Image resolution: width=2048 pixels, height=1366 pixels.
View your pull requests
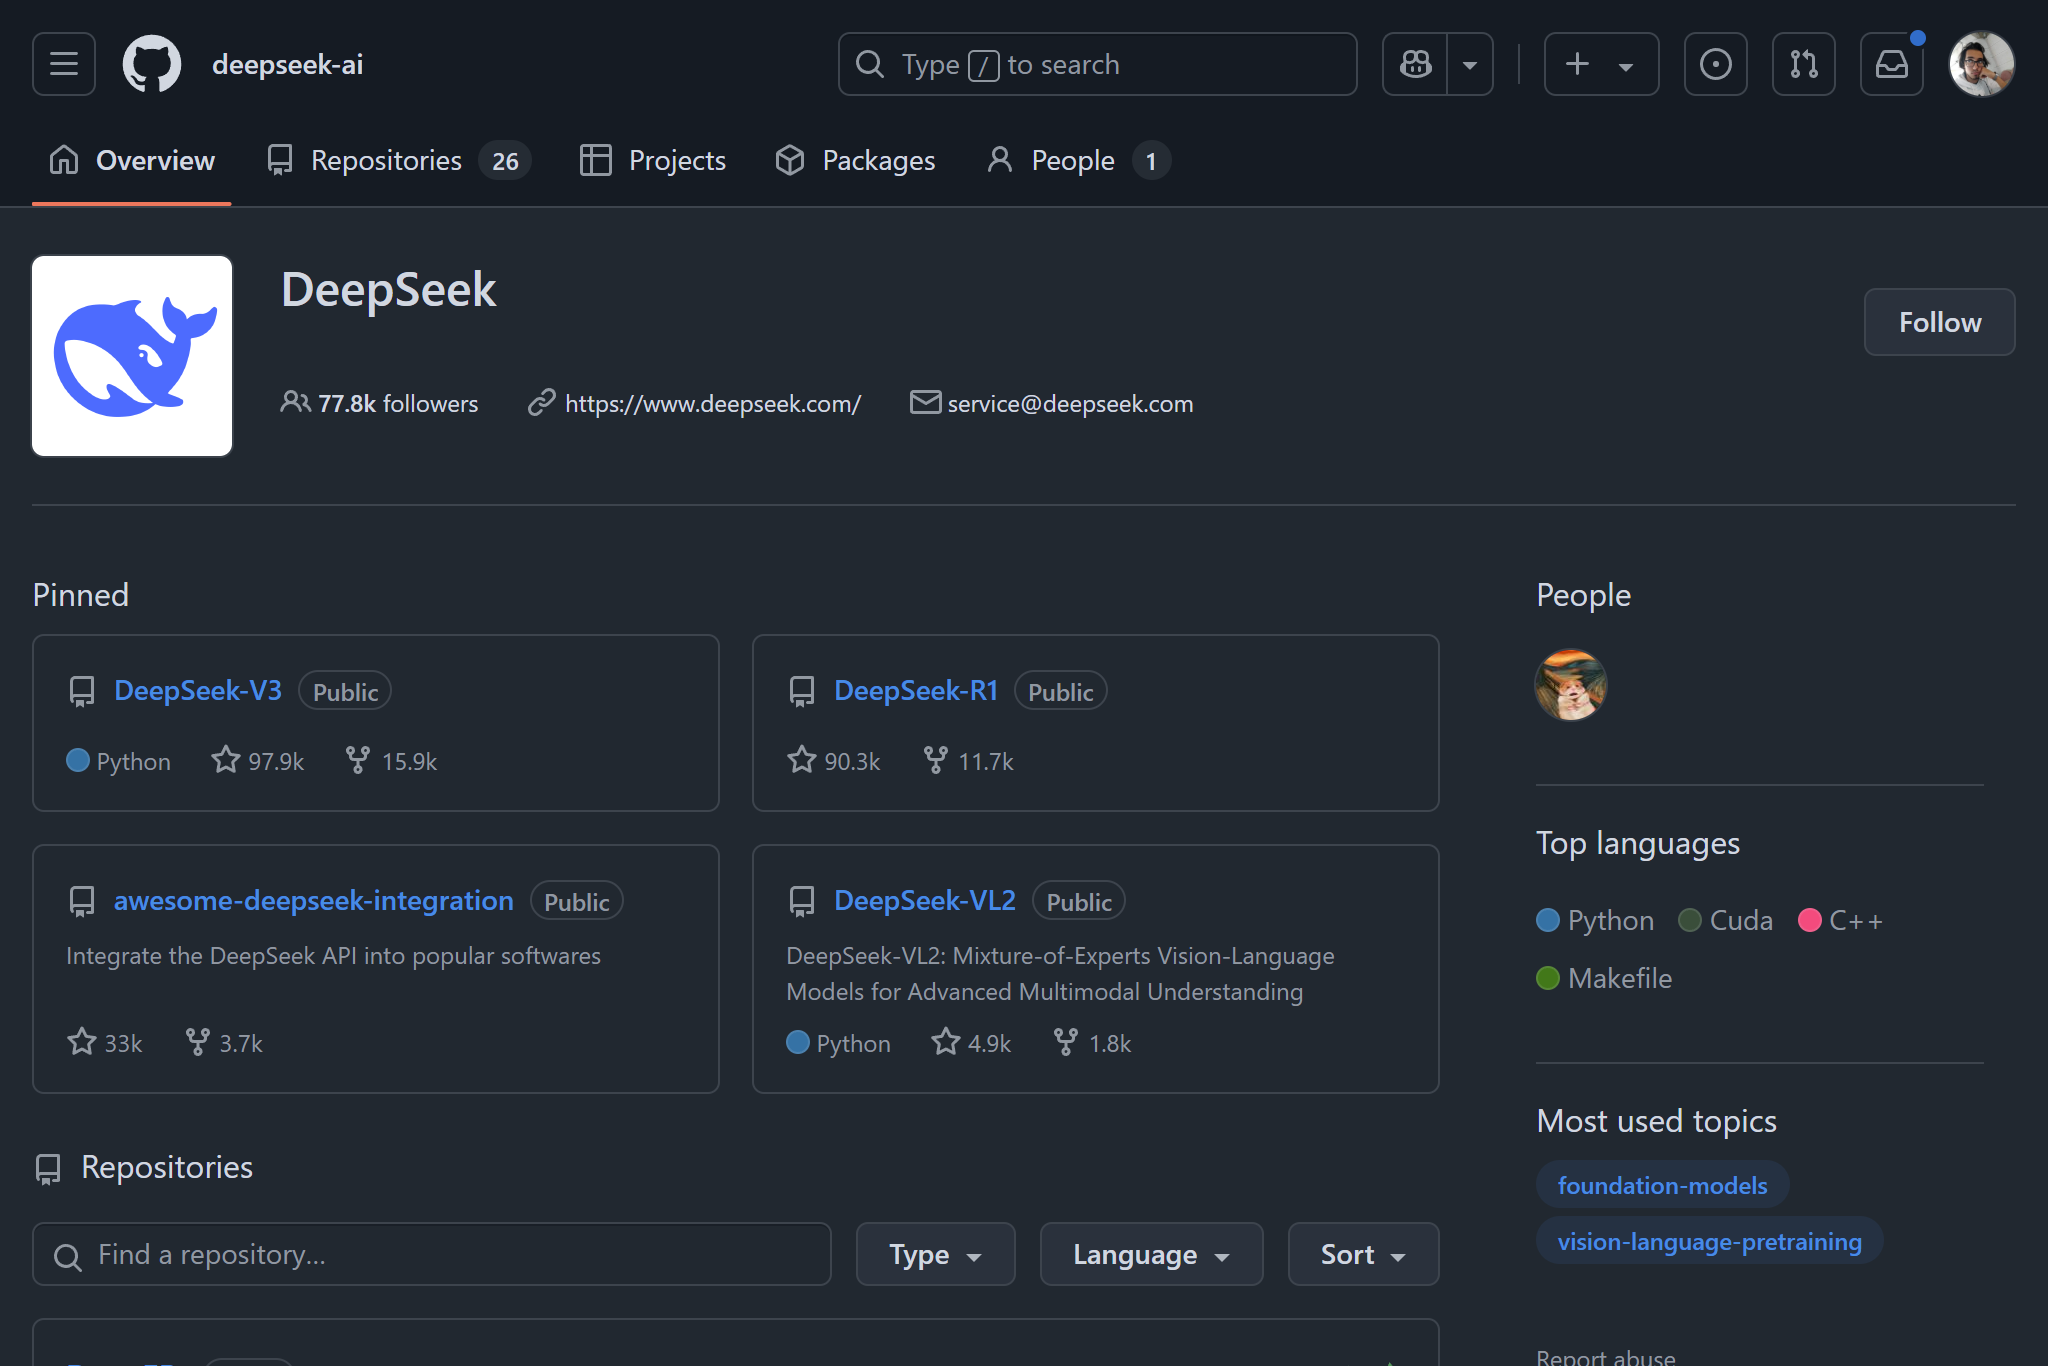pos(1803,63)
